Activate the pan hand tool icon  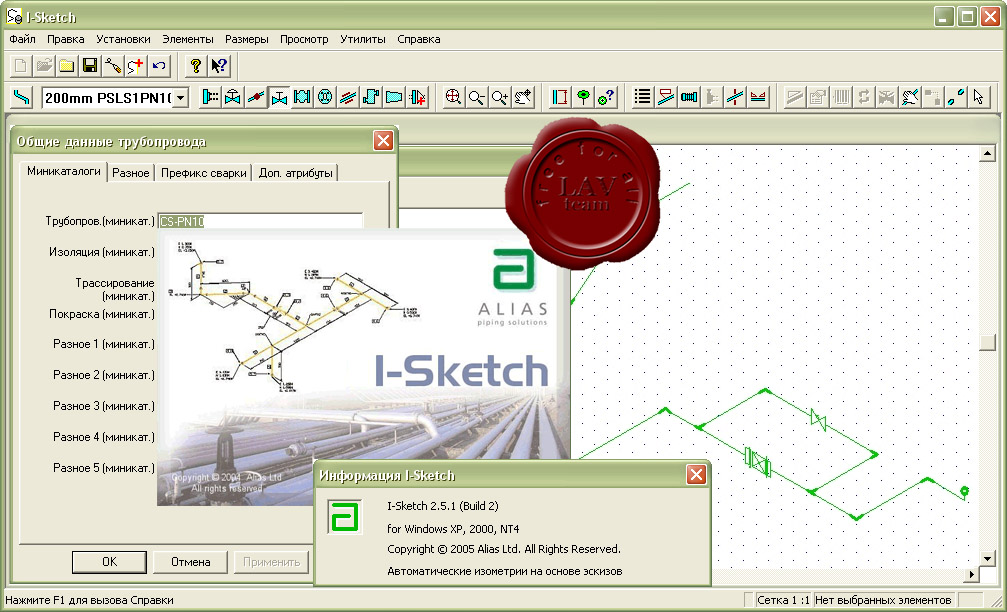point(523,98)
